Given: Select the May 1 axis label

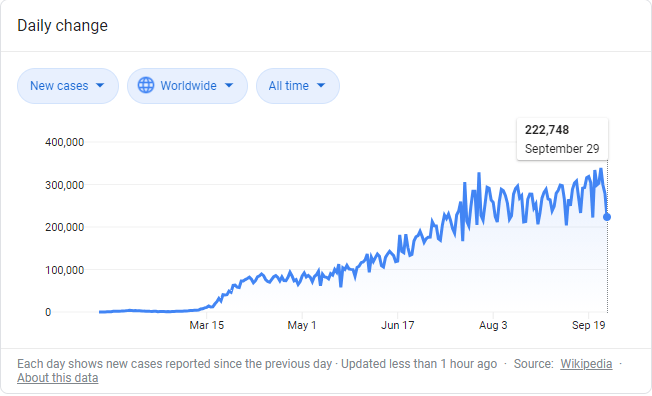Looking at the screenshot, I should pos(302,325).
